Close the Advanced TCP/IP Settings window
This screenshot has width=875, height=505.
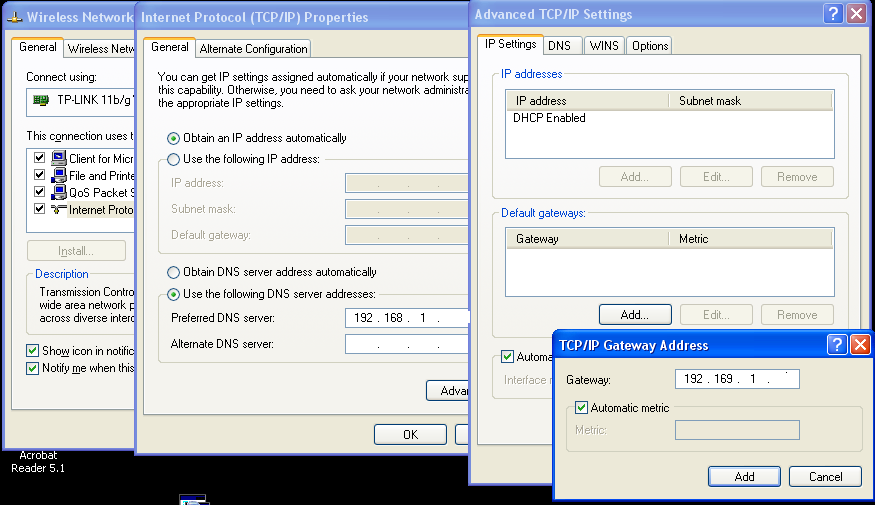pyautogui.click(x=857, y=13)
